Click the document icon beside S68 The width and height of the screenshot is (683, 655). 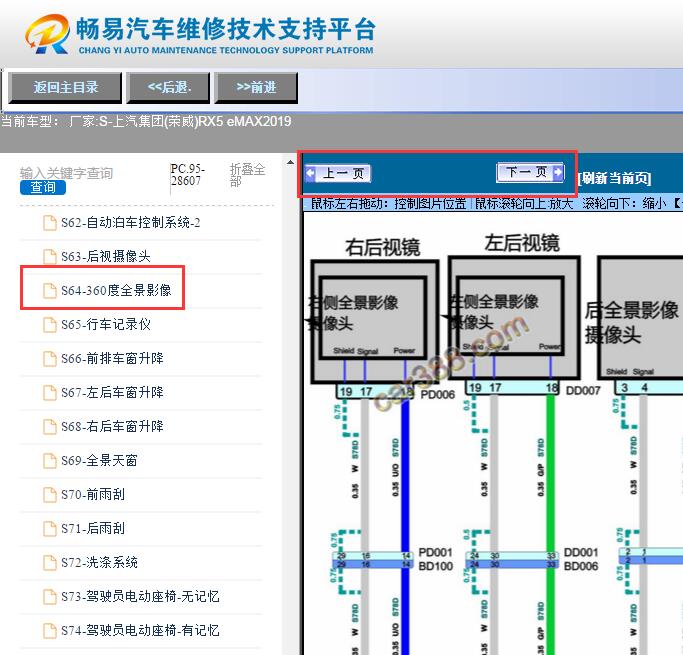[50, 426]
